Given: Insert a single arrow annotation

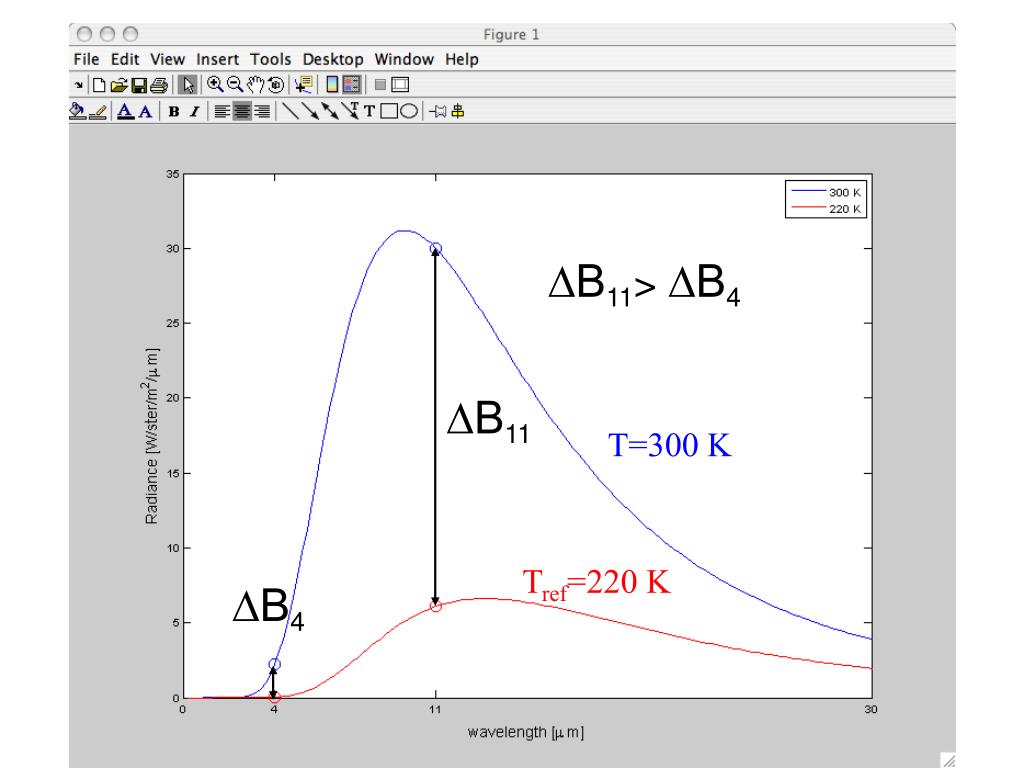Looking at the screenshot, I should point(310,111).
